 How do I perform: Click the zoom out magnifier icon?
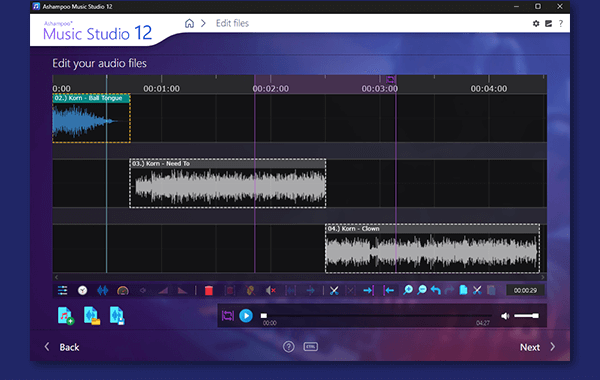(422, 290)
